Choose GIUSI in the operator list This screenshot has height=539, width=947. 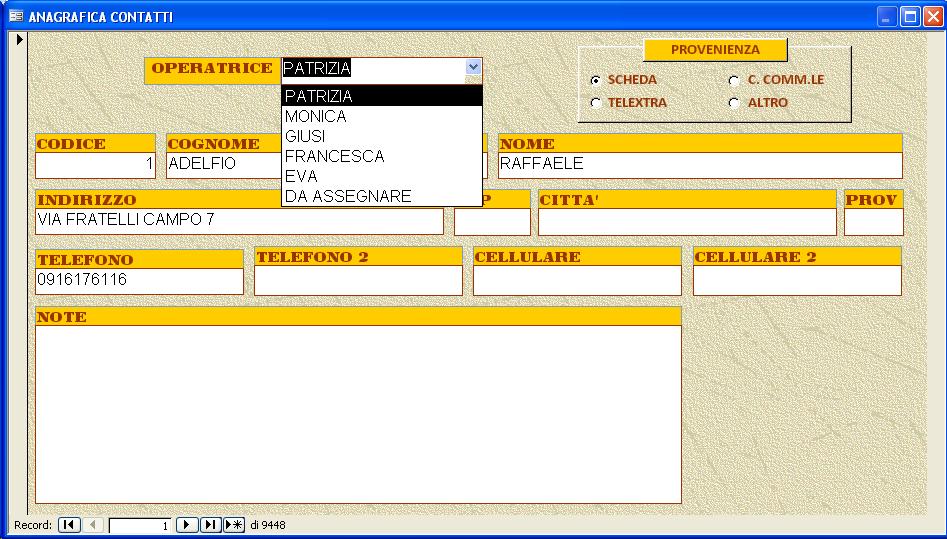pyautogui.click(x=382, y=136)
